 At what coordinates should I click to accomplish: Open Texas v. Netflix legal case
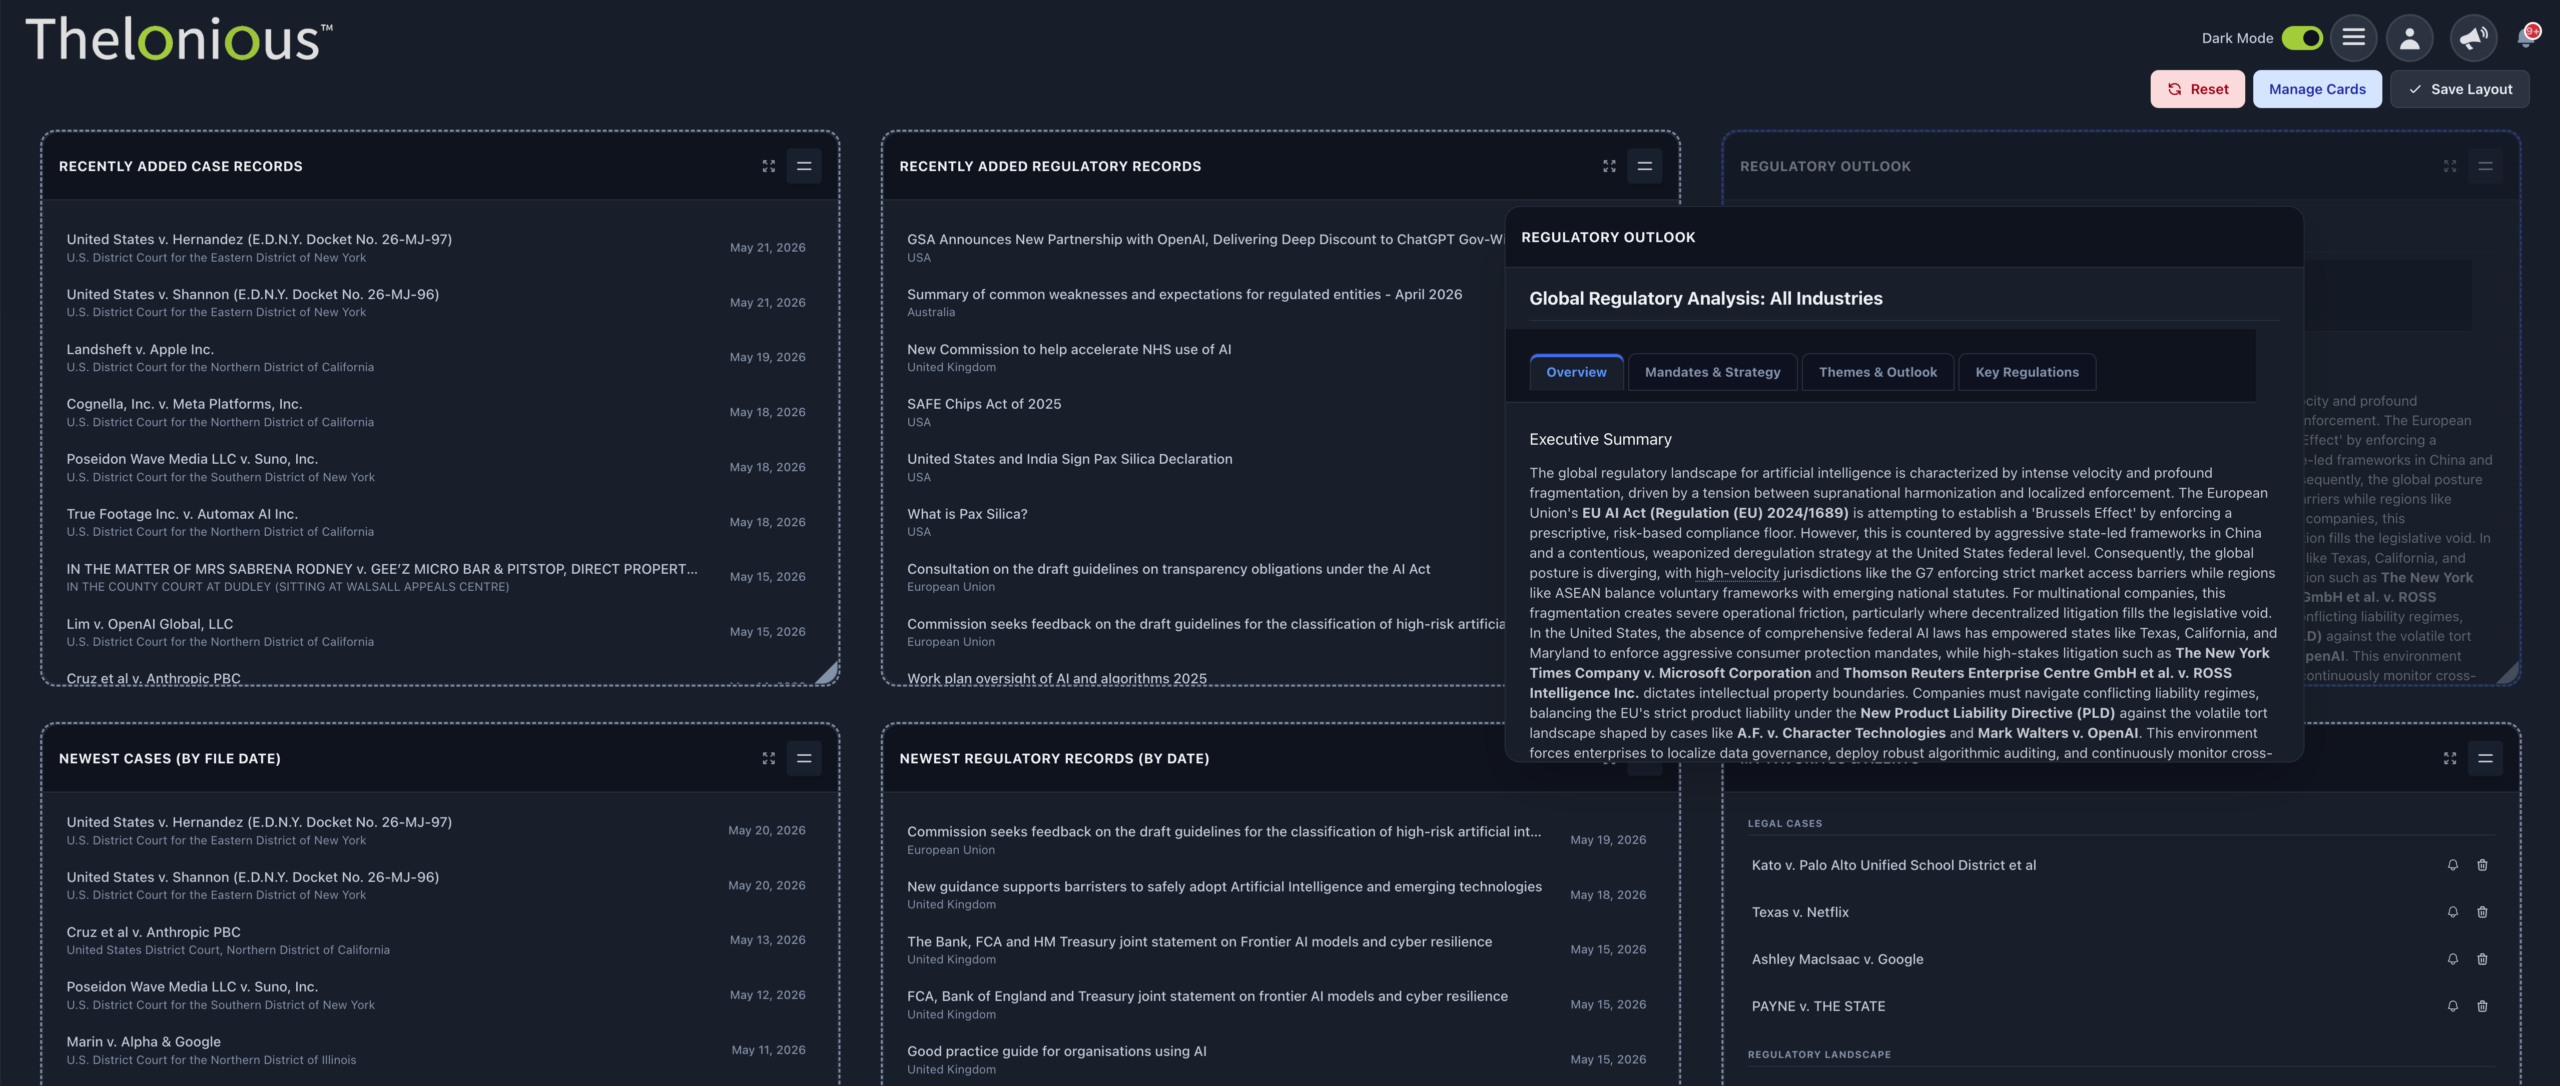(1800, 912)
